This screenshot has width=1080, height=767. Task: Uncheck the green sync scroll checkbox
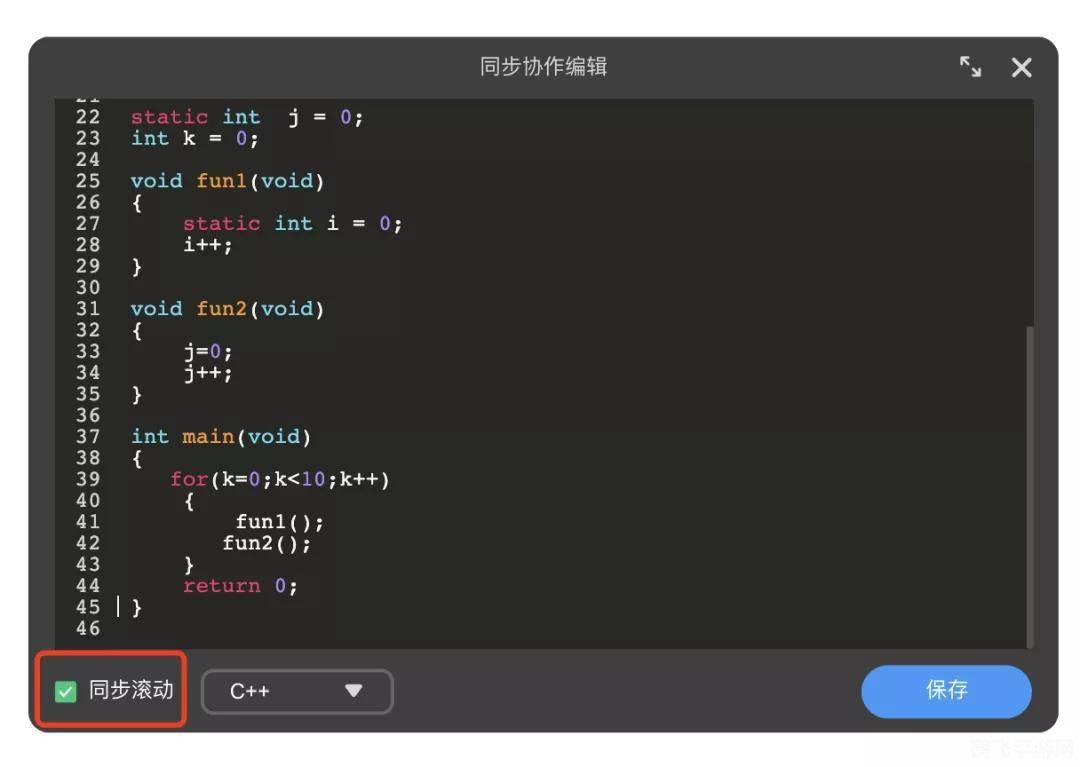point(64,690)
